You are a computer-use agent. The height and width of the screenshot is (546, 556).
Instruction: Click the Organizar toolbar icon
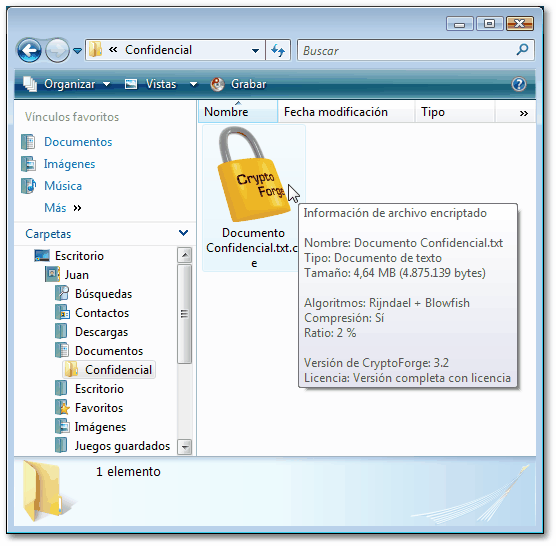click(30, 84)
